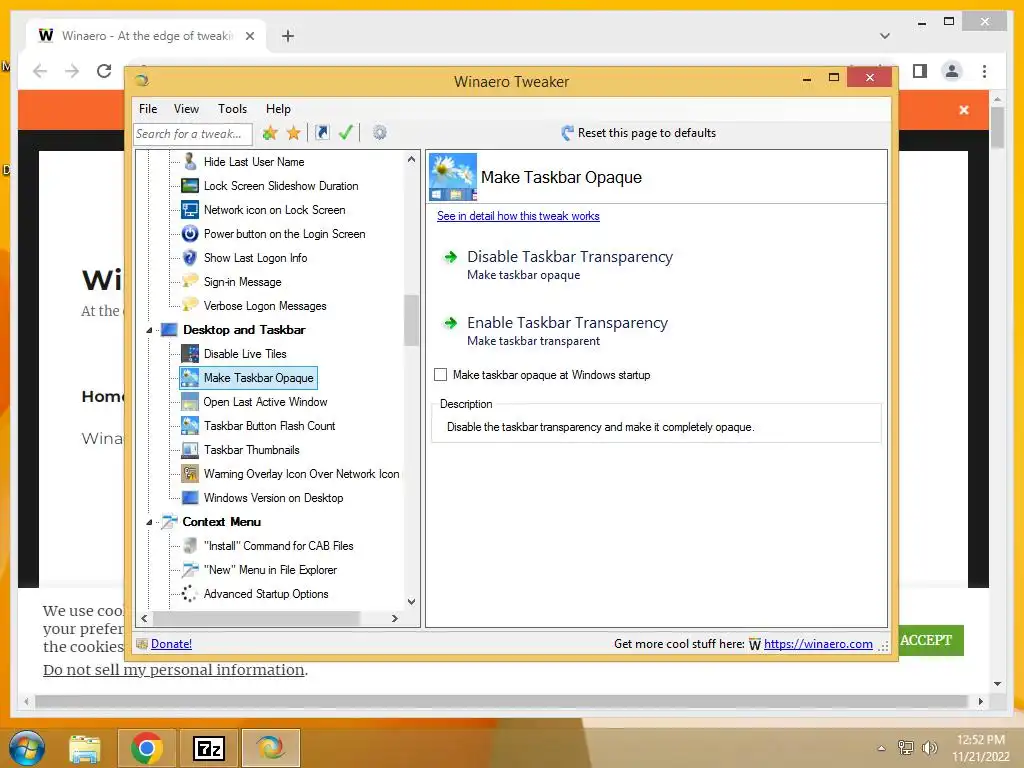Select the Winaero browser tab
The width and height of the screenshot is (1024, 768).
146,36
